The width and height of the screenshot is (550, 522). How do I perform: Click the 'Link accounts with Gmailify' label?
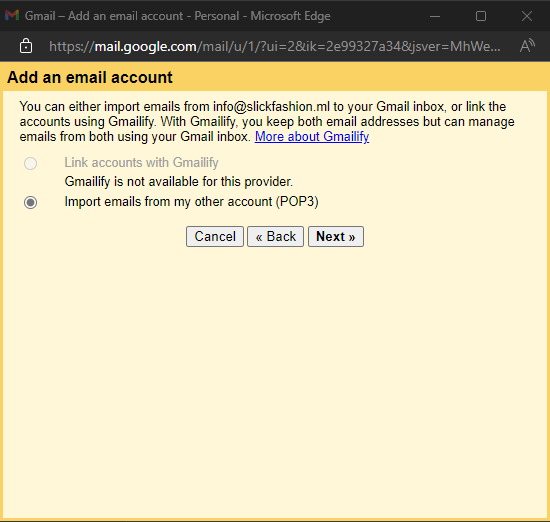tap(141, 163)
